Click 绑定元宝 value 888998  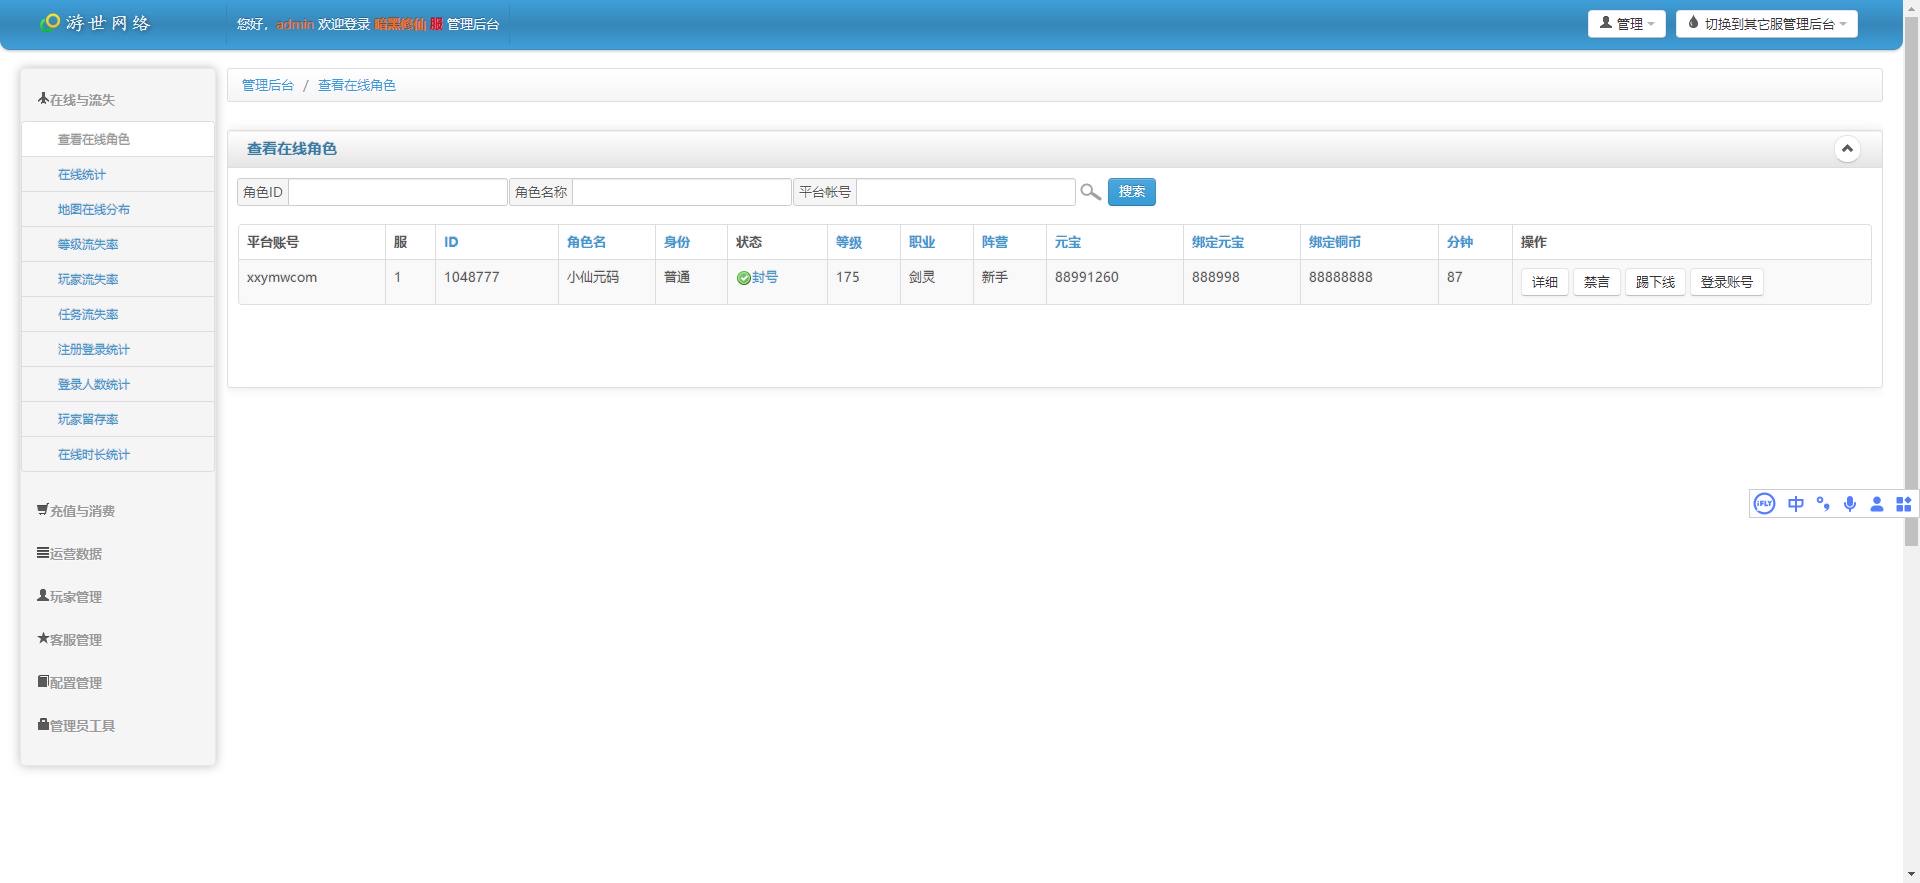click(x=1215, y=277)
